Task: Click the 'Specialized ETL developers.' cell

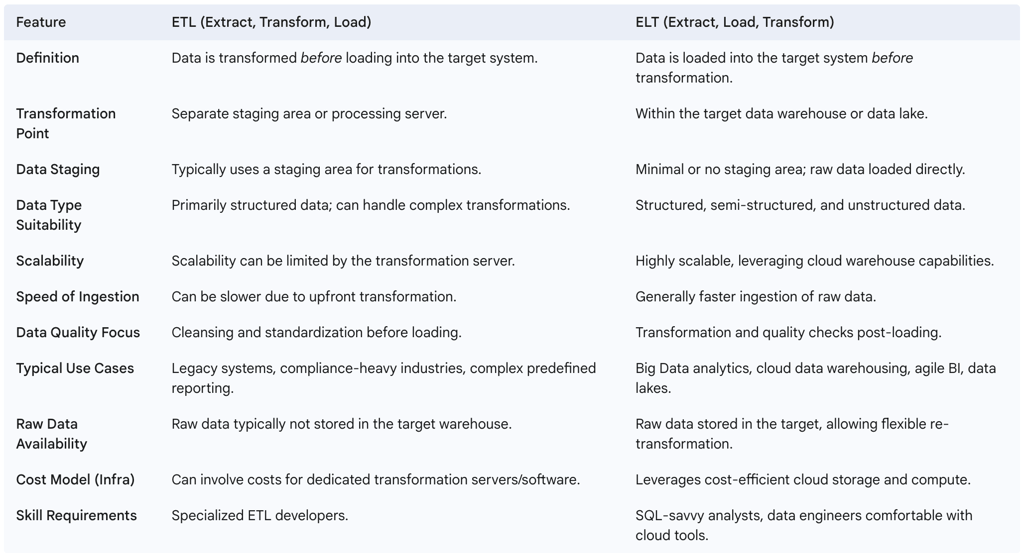Action: tap(261, 516)
